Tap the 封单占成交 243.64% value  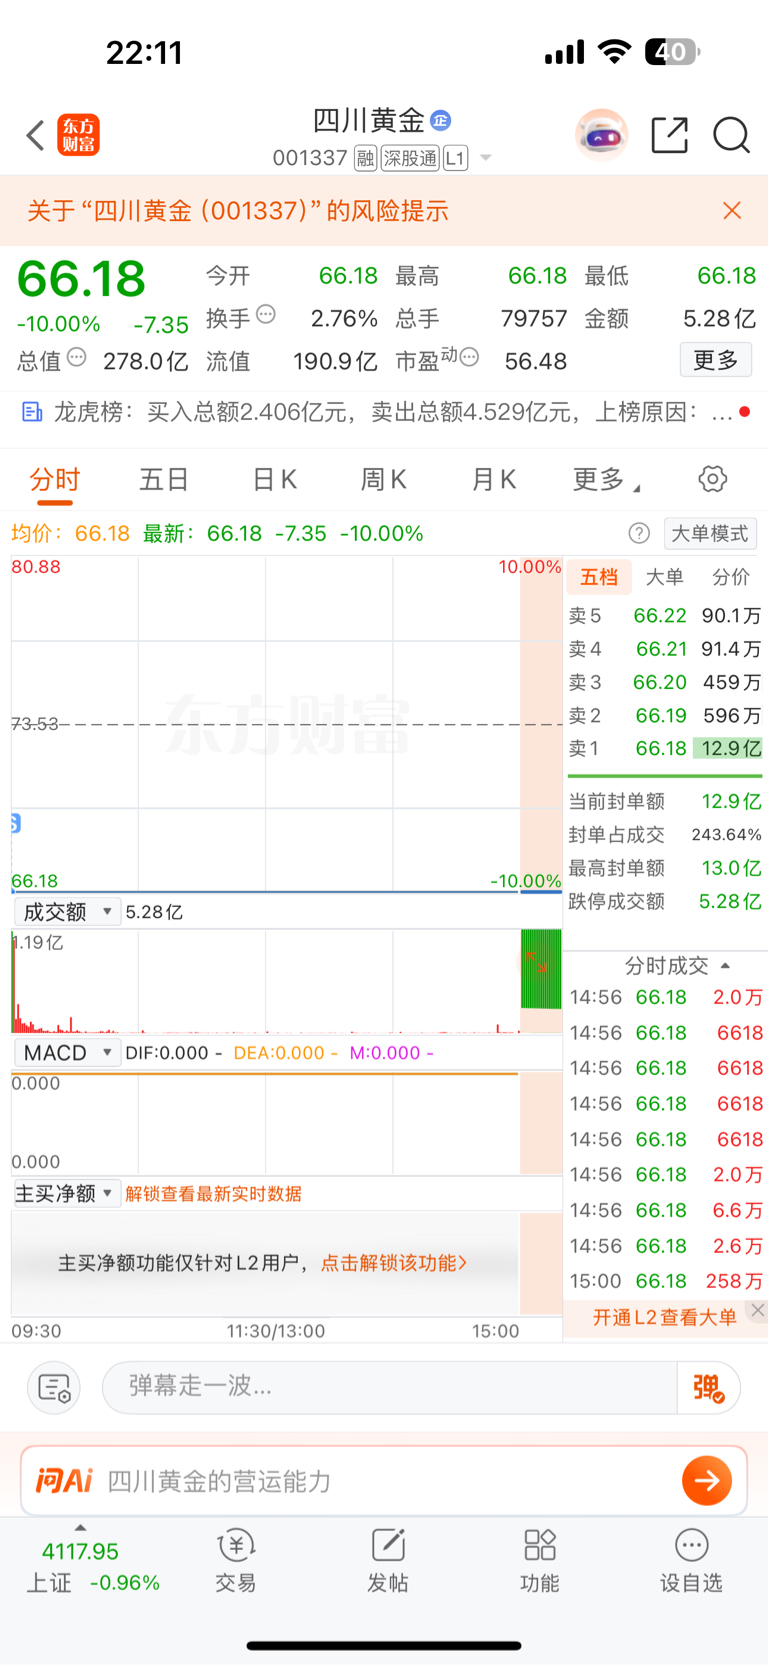[x=727, y=835]
